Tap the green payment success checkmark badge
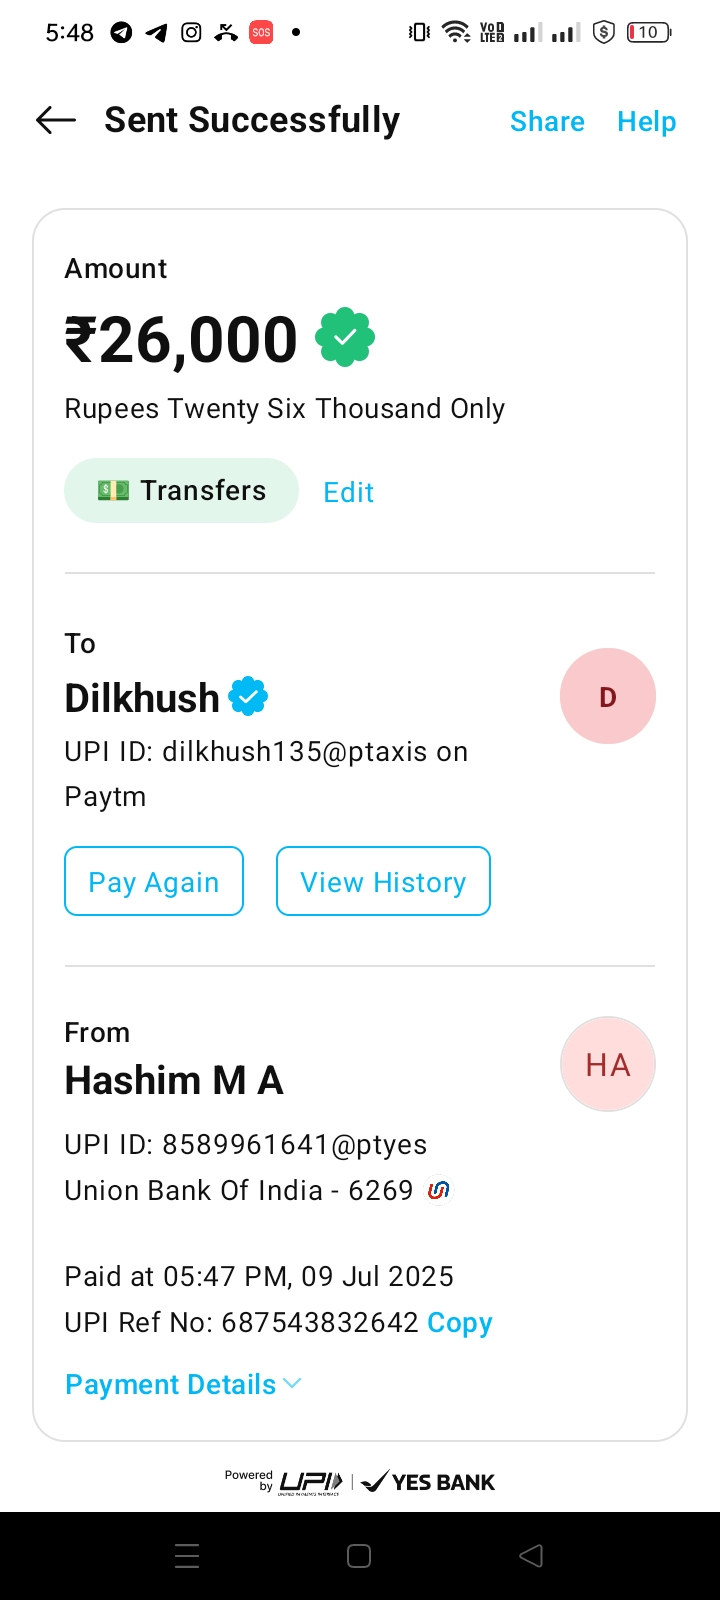 tap(345, 338)
